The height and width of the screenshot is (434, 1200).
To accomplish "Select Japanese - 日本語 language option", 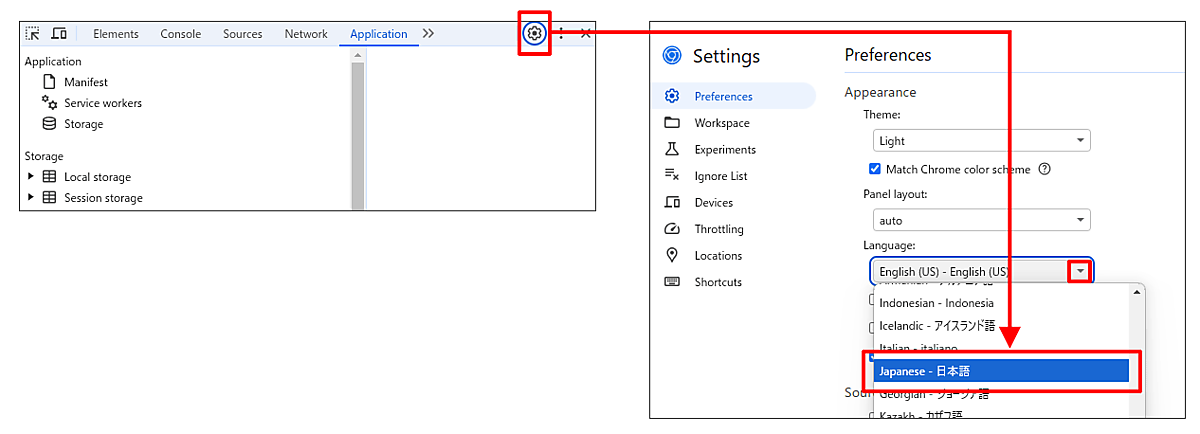I will (1000, 371).
